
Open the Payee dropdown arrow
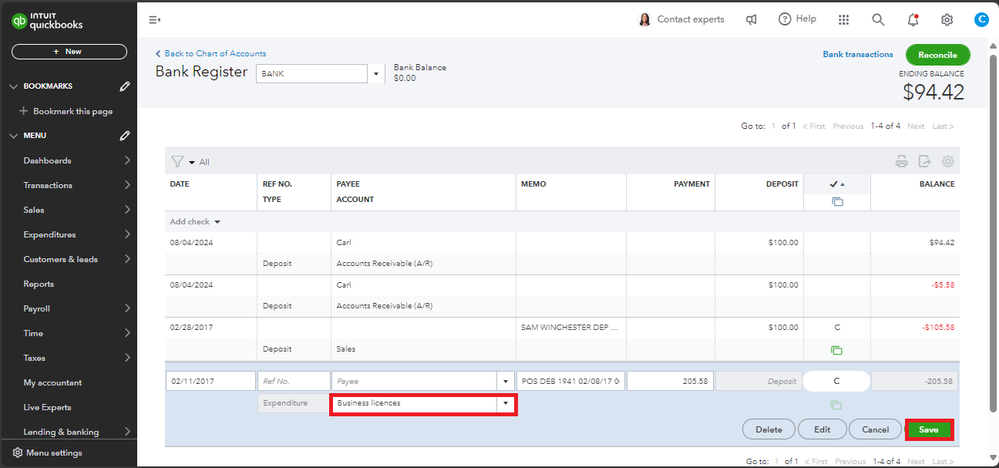506,381
